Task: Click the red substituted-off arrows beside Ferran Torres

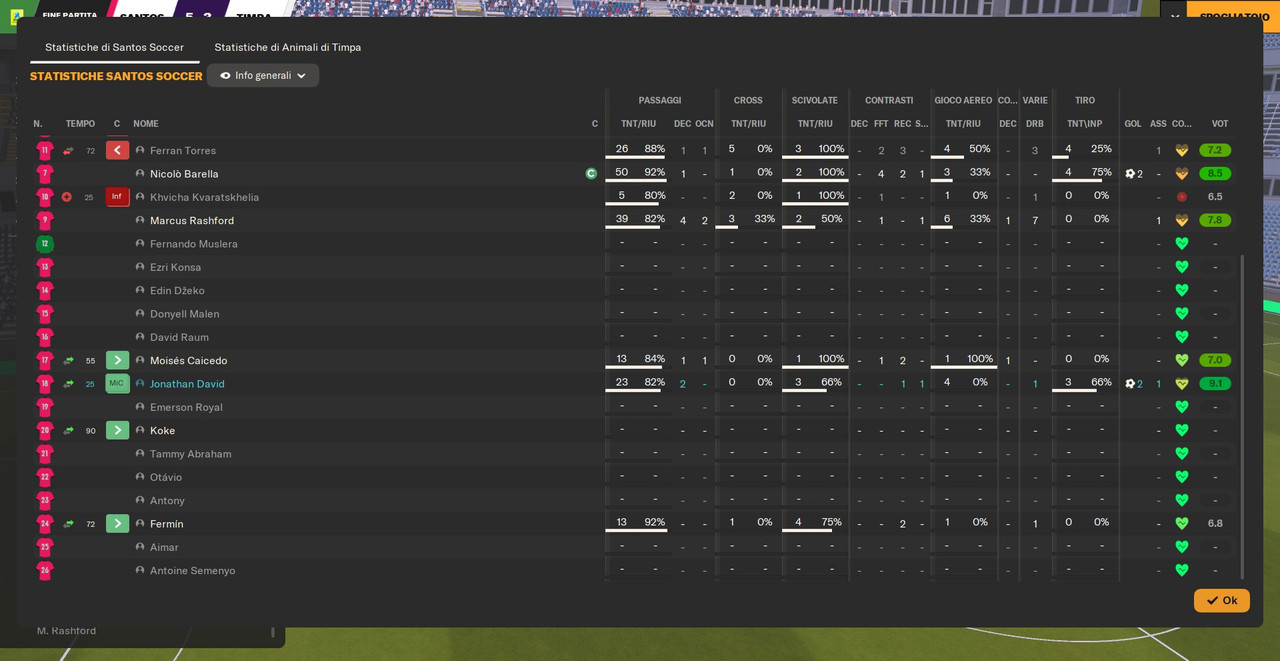Action: 68,151
